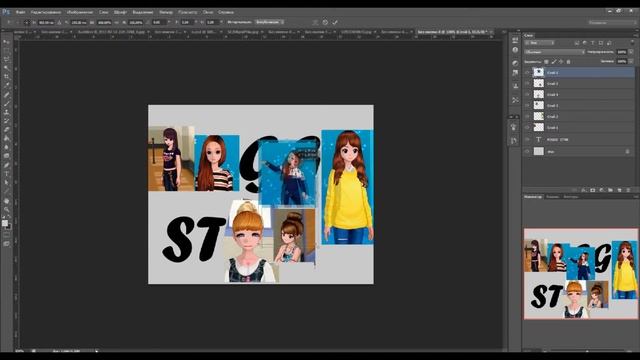Toggle maintain aspect ratio link
Image resolution: width=640 pixels, height=360 pixels.
[116, 22]
